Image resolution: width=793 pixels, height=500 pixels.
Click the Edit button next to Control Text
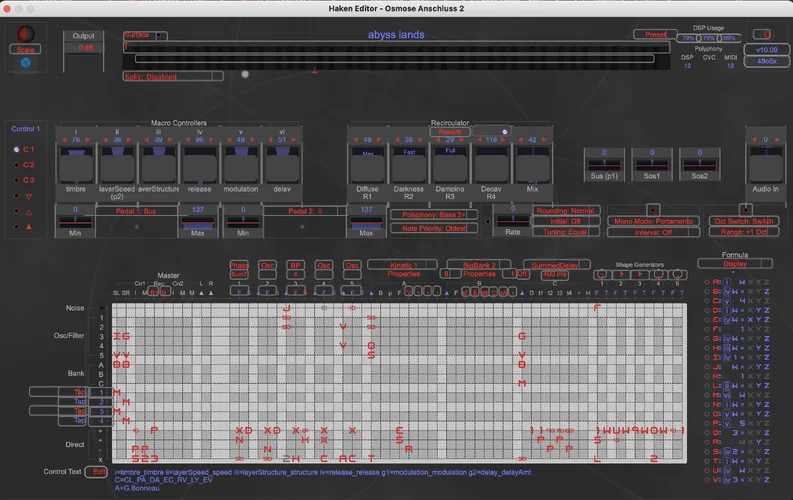98,471
